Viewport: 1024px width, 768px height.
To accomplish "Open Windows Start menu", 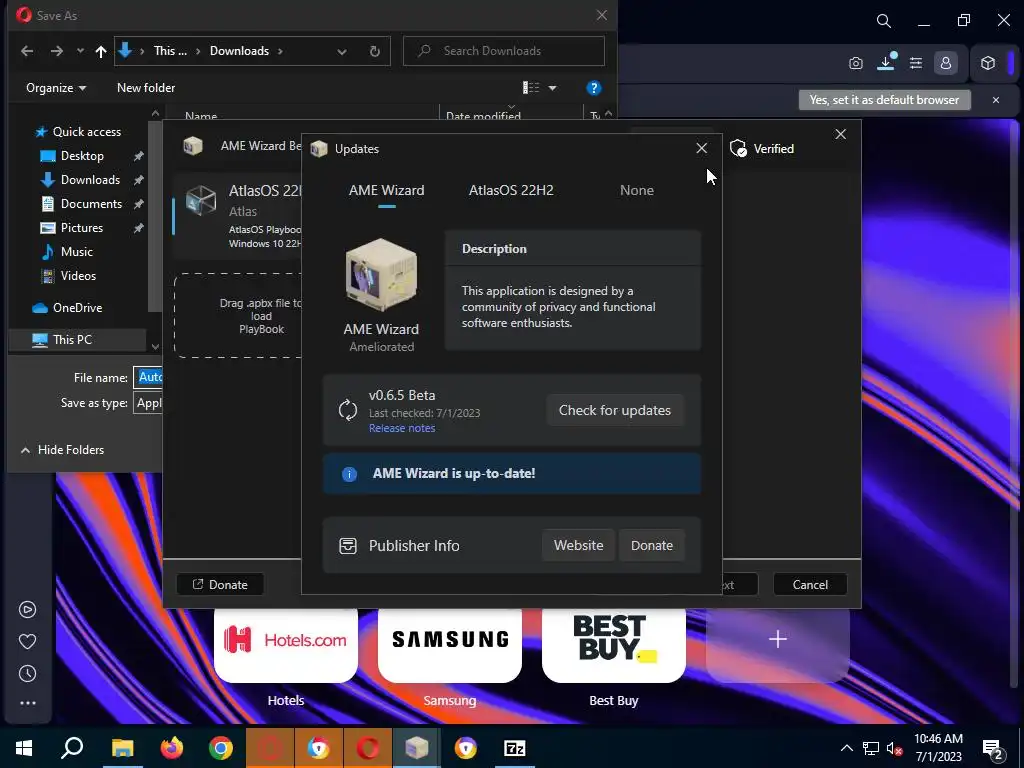I will point(24,748).
